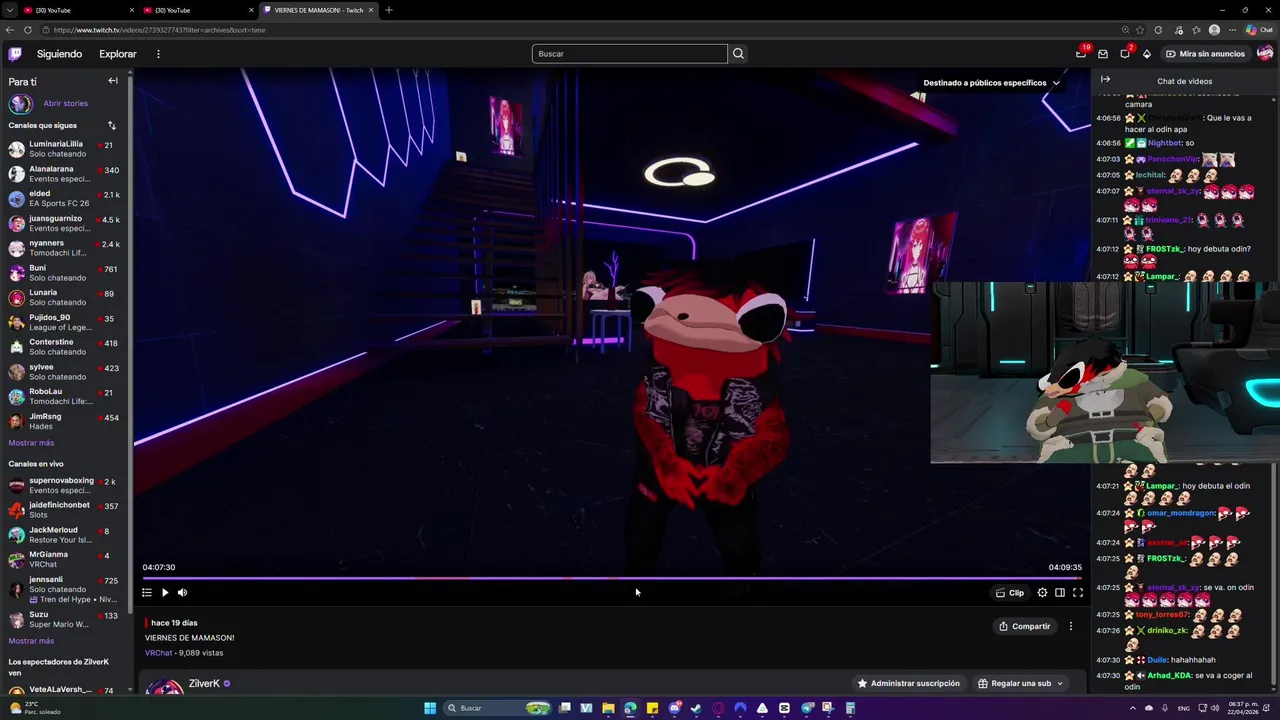Open Suzu channel in sidebar

(64, 619)
